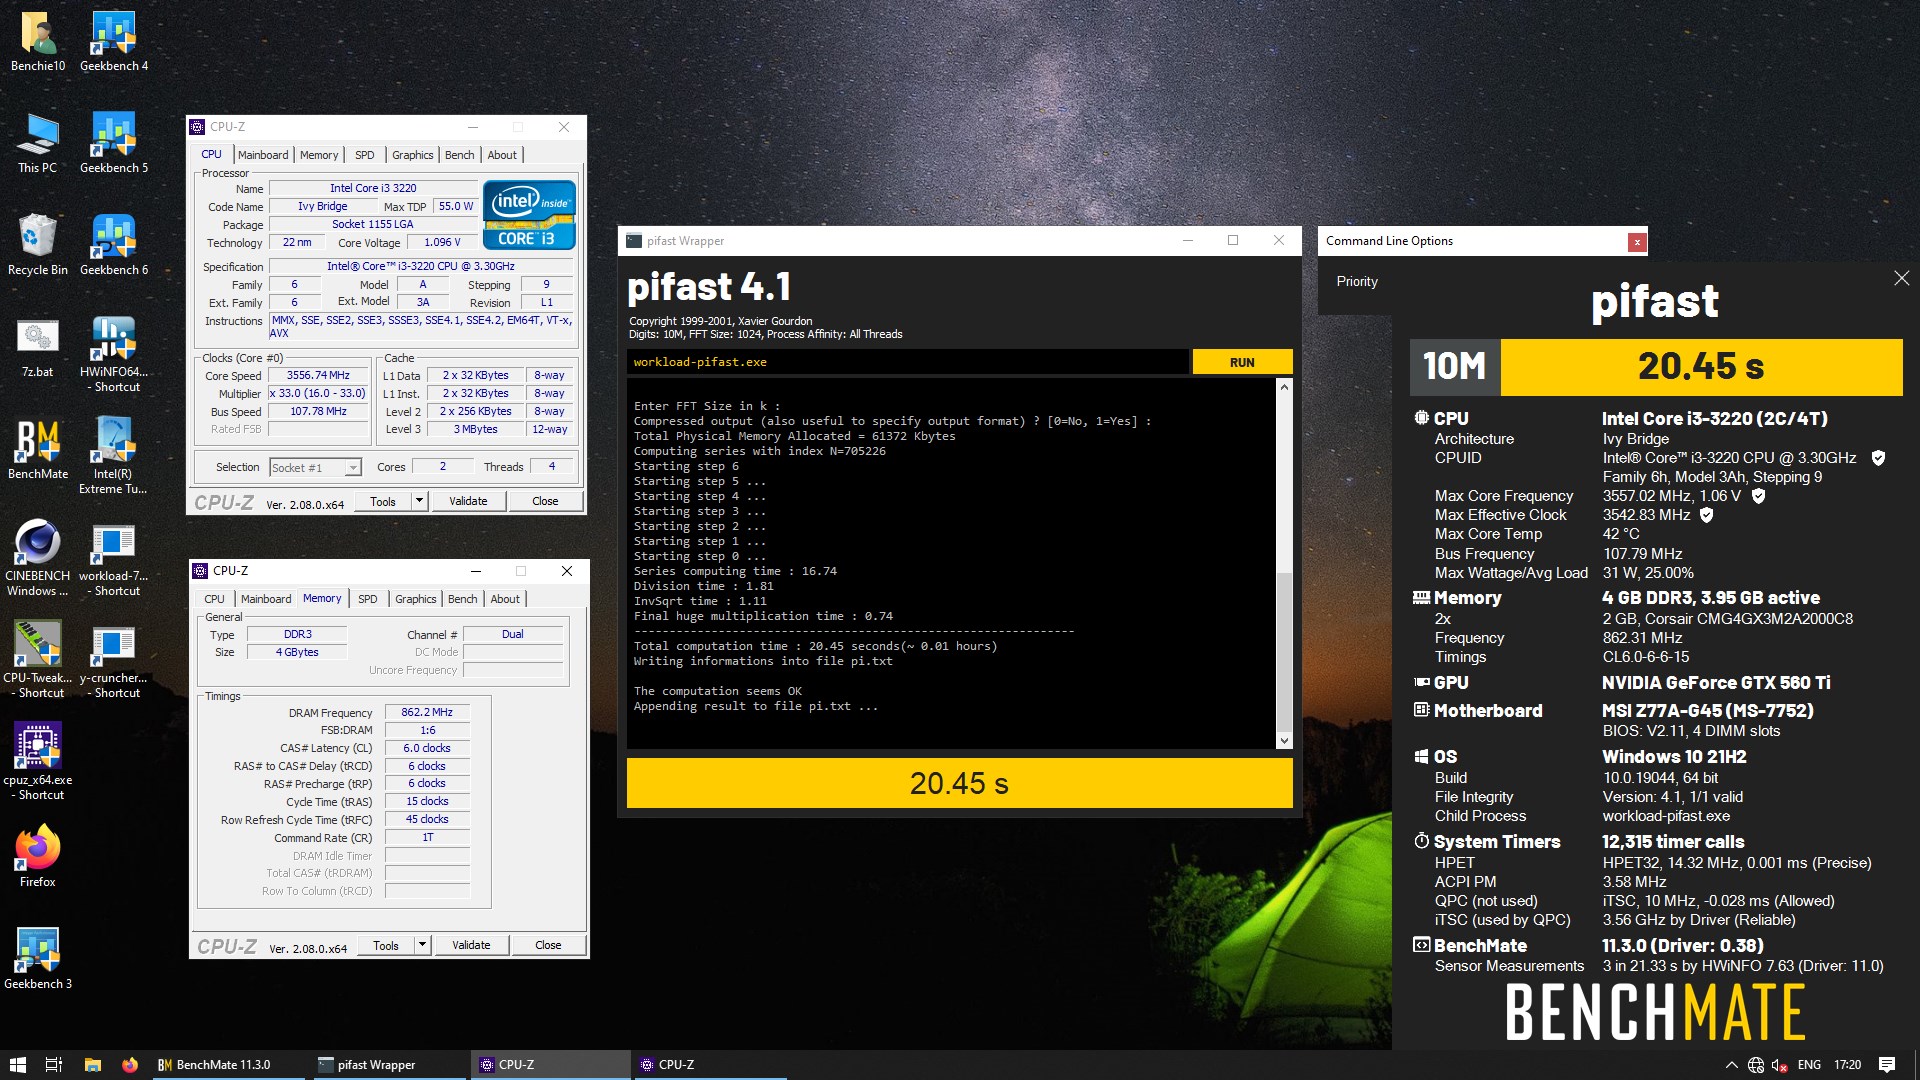Switch to Memory tab in top CPU-Z
This screenshot has width=1920, height=1080.
point(319,155)
